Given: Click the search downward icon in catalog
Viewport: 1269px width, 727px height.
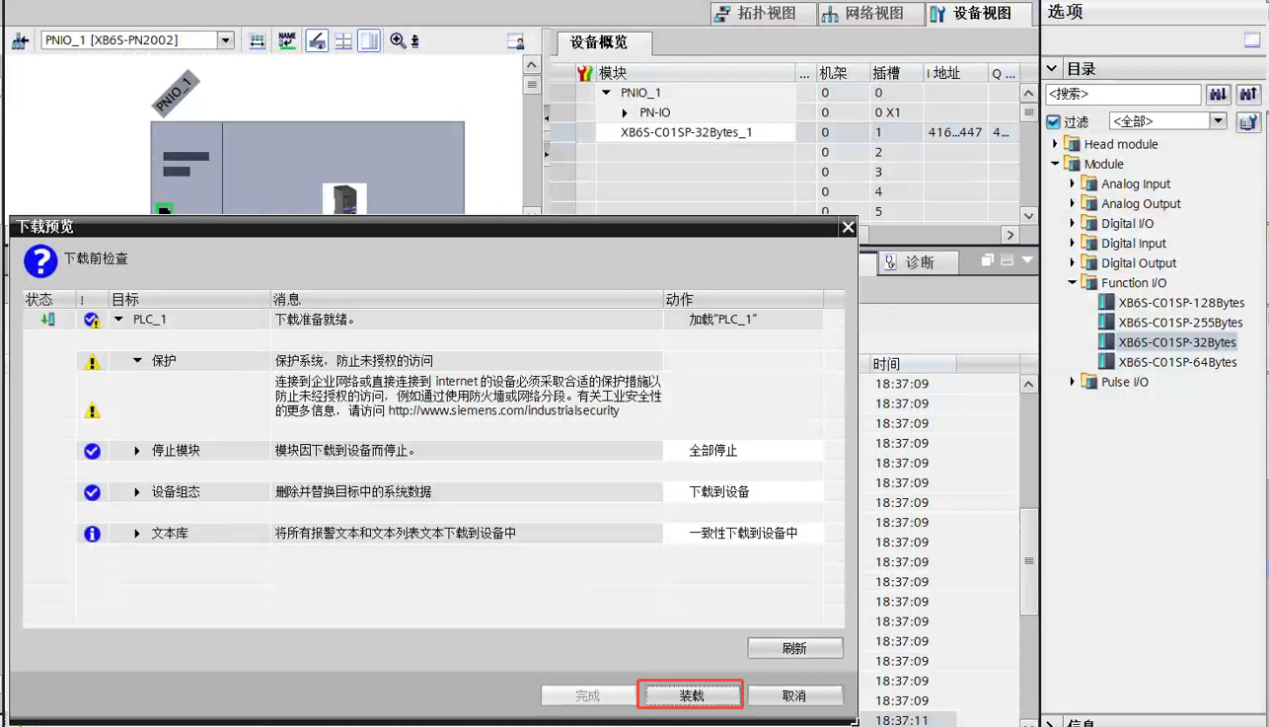Looking at the screenshot, I should click(x=1218, y=94).
